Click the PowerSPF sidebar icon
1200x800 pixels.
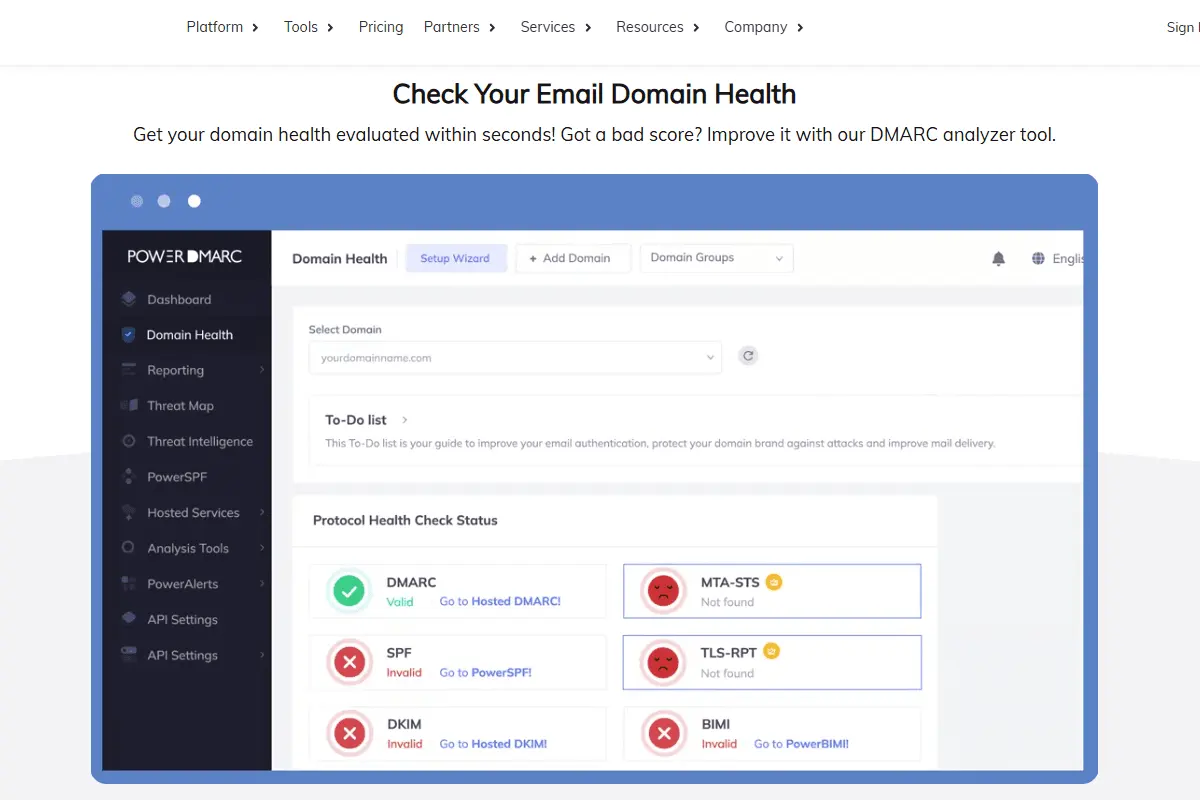[128, 477]
